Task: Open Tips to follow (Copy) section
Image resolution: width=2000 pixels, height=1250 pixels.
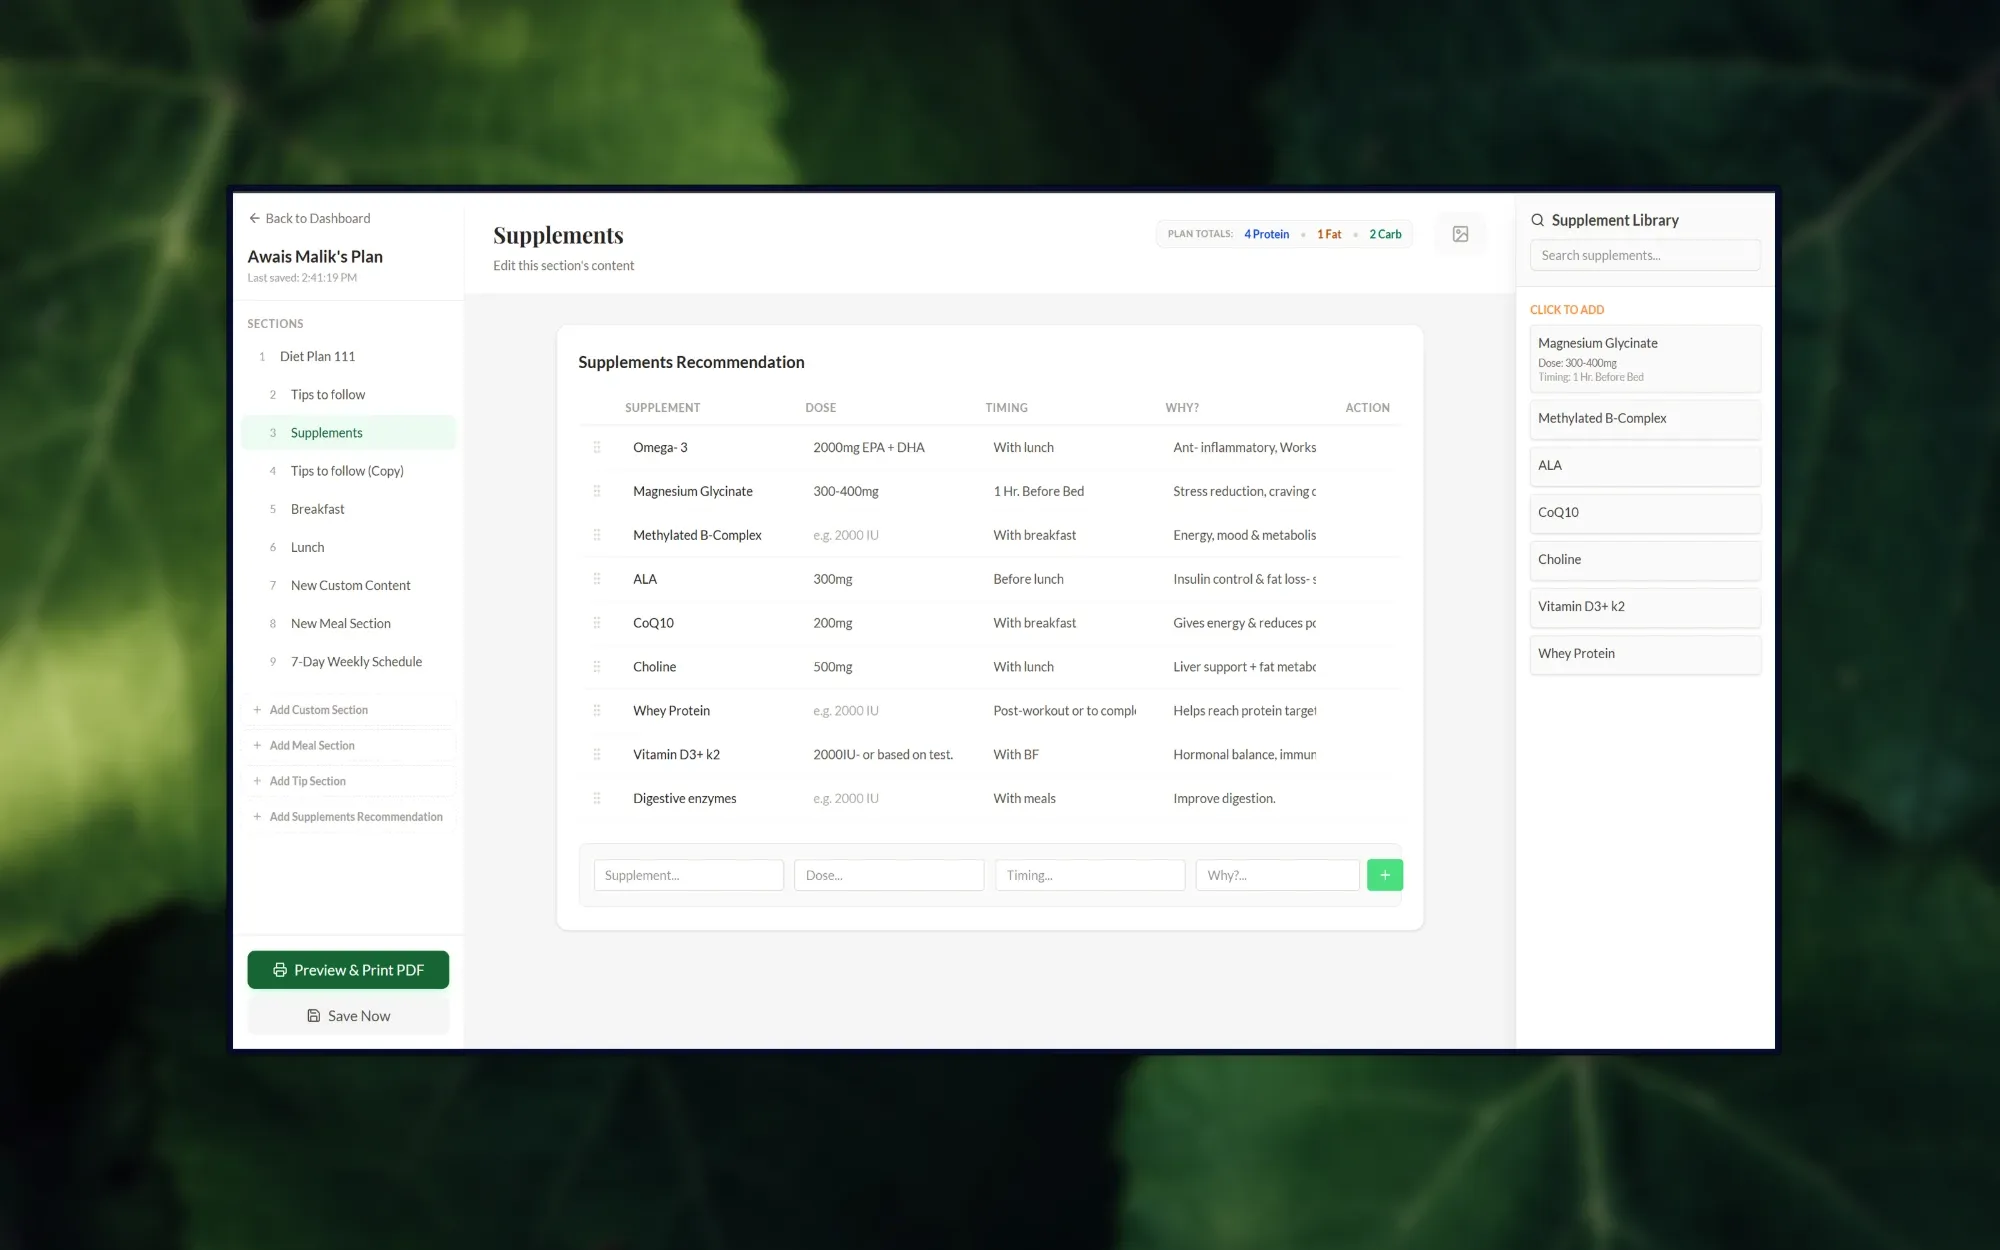Action: point(348,471)
